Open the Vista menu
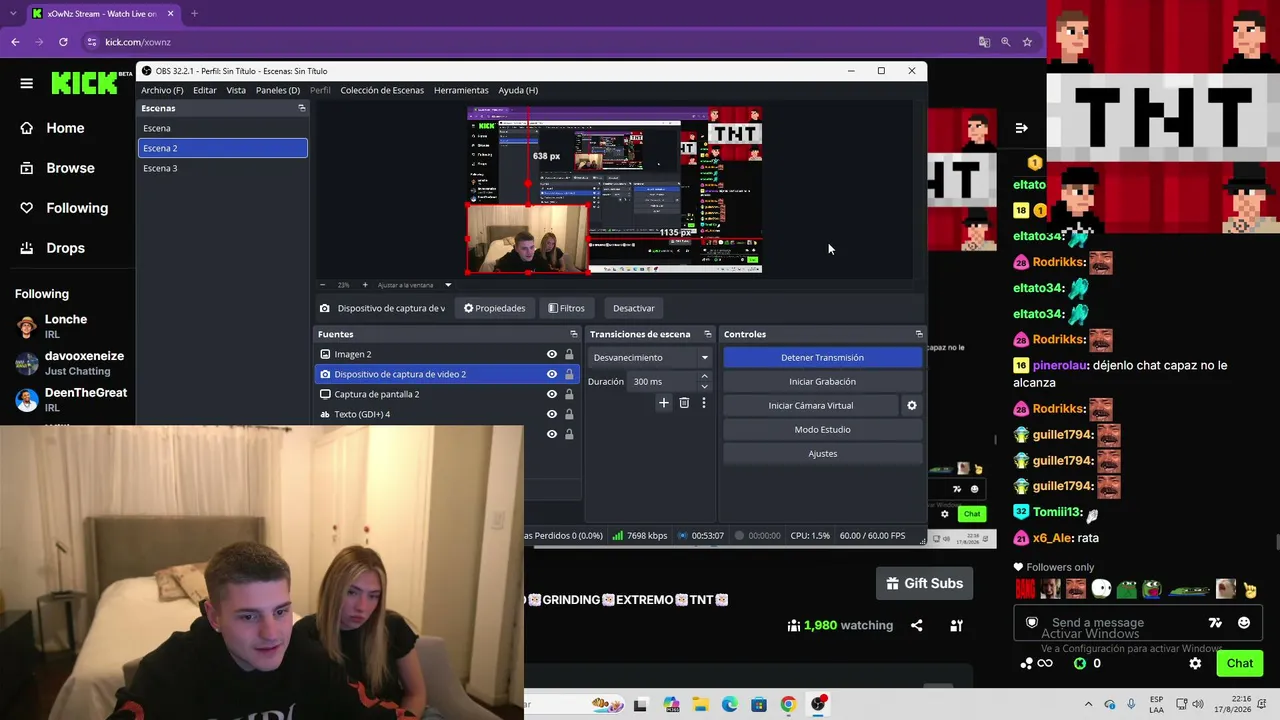Screen dimensions: 1280x720 click(236, 90)
